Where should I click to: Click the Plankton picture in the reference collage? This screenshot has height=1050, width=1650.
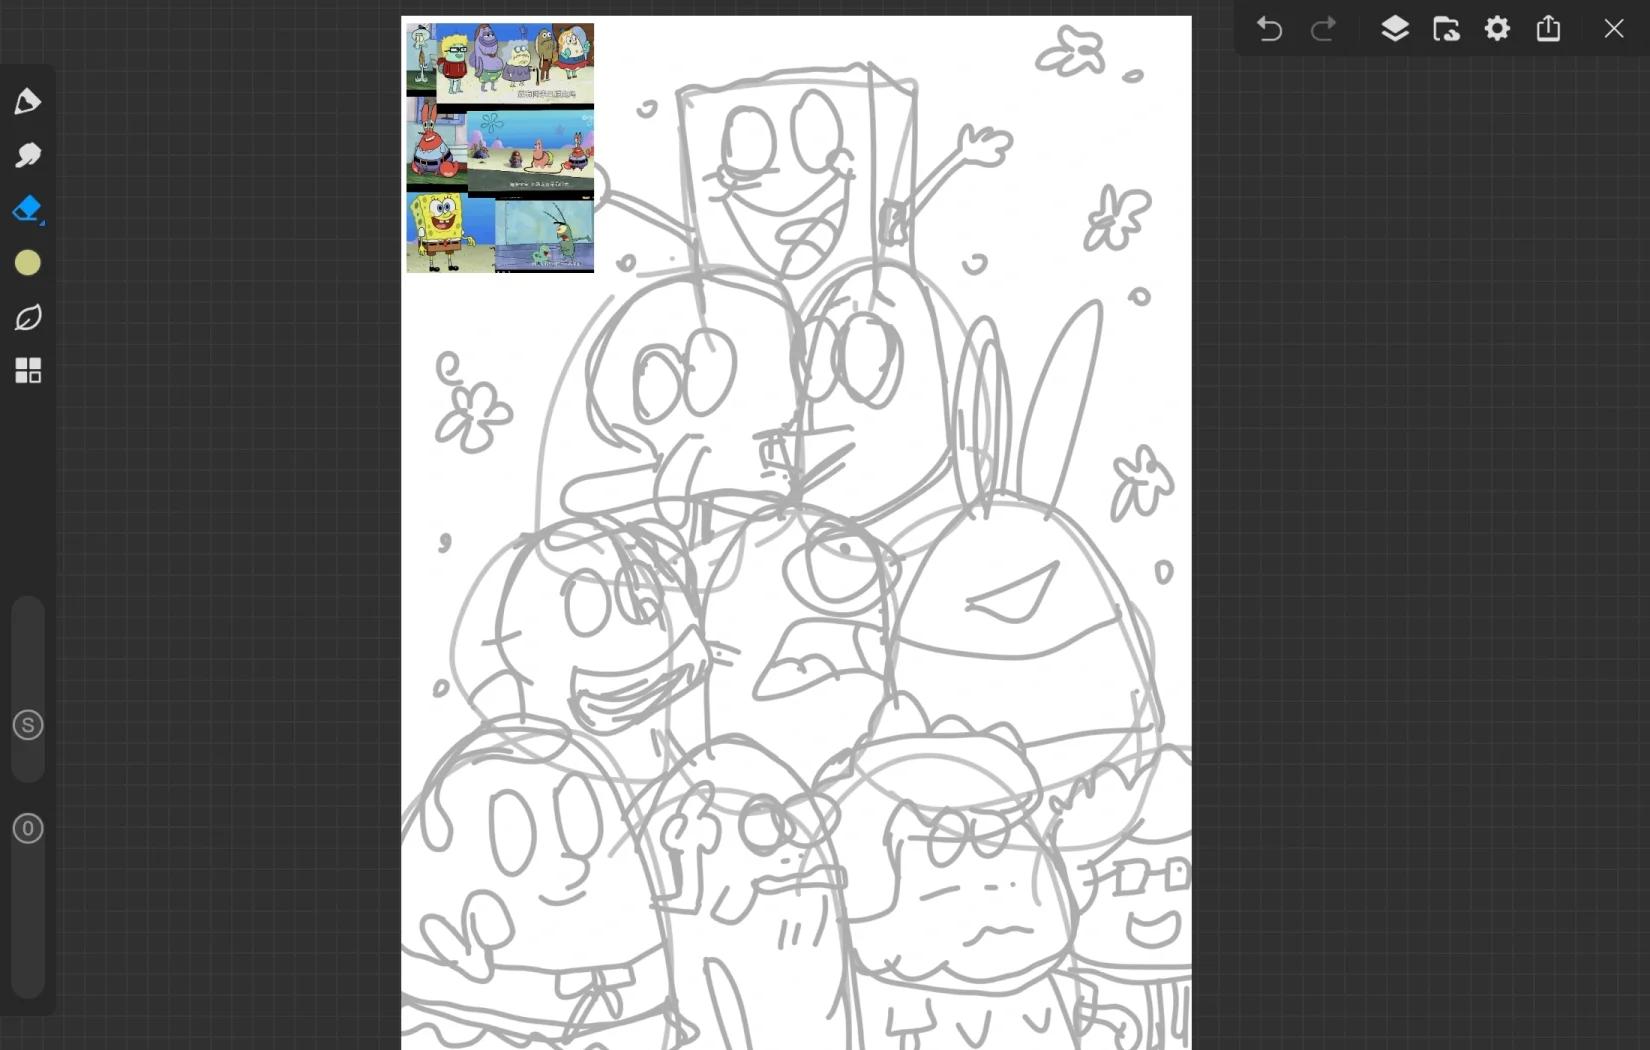[545, 235]
